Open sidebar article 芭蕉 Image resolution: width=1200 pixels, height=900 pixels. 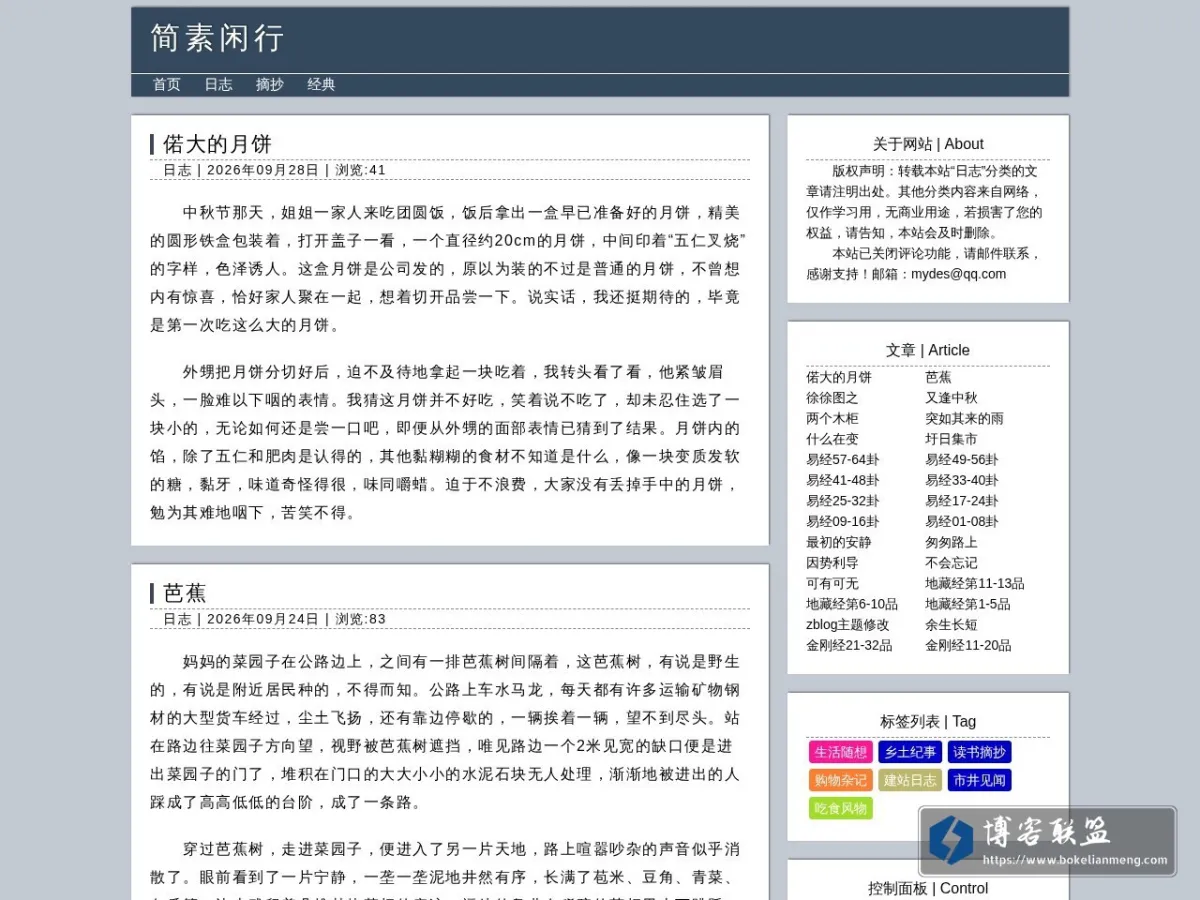938,377
